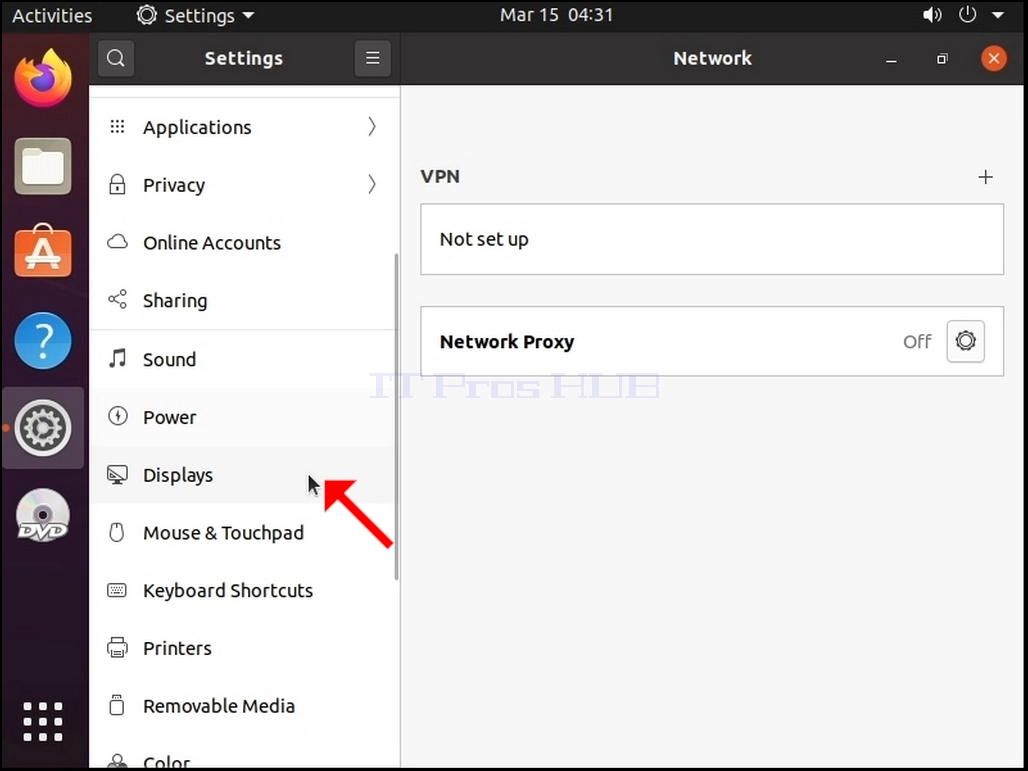Click the Sharing icon in sidebar

[117, 300]
